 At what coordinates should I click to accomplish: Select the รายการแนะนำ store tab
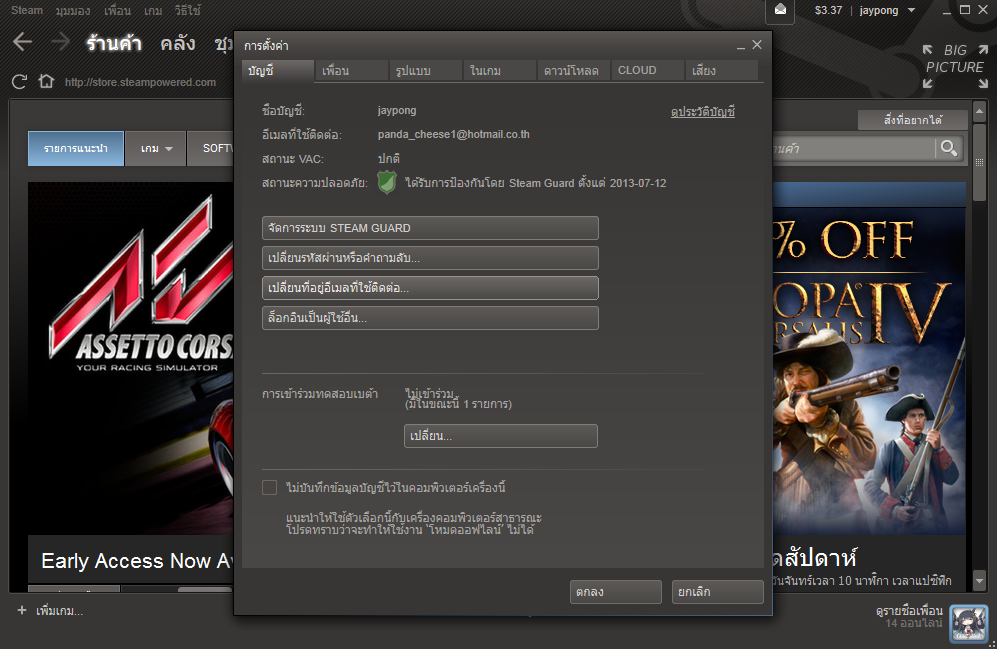pos(76,148)
